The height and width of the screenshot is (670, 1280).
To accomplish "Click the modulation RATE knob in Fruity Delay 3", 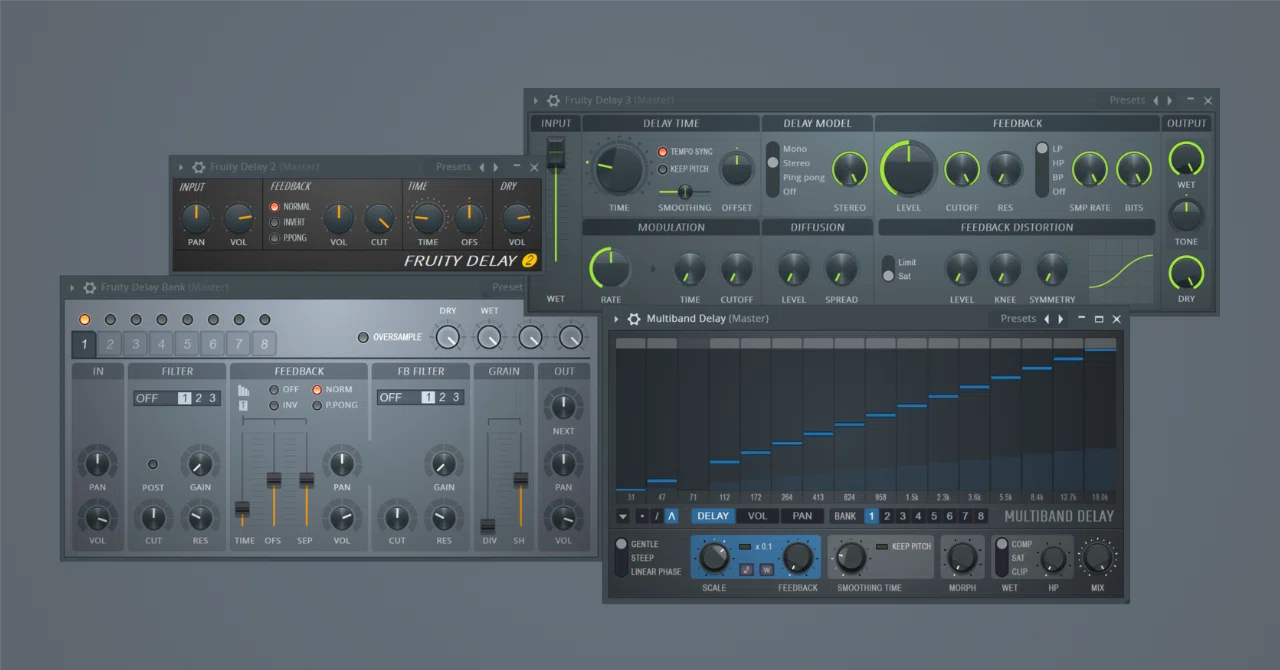I will coord(610,269).
